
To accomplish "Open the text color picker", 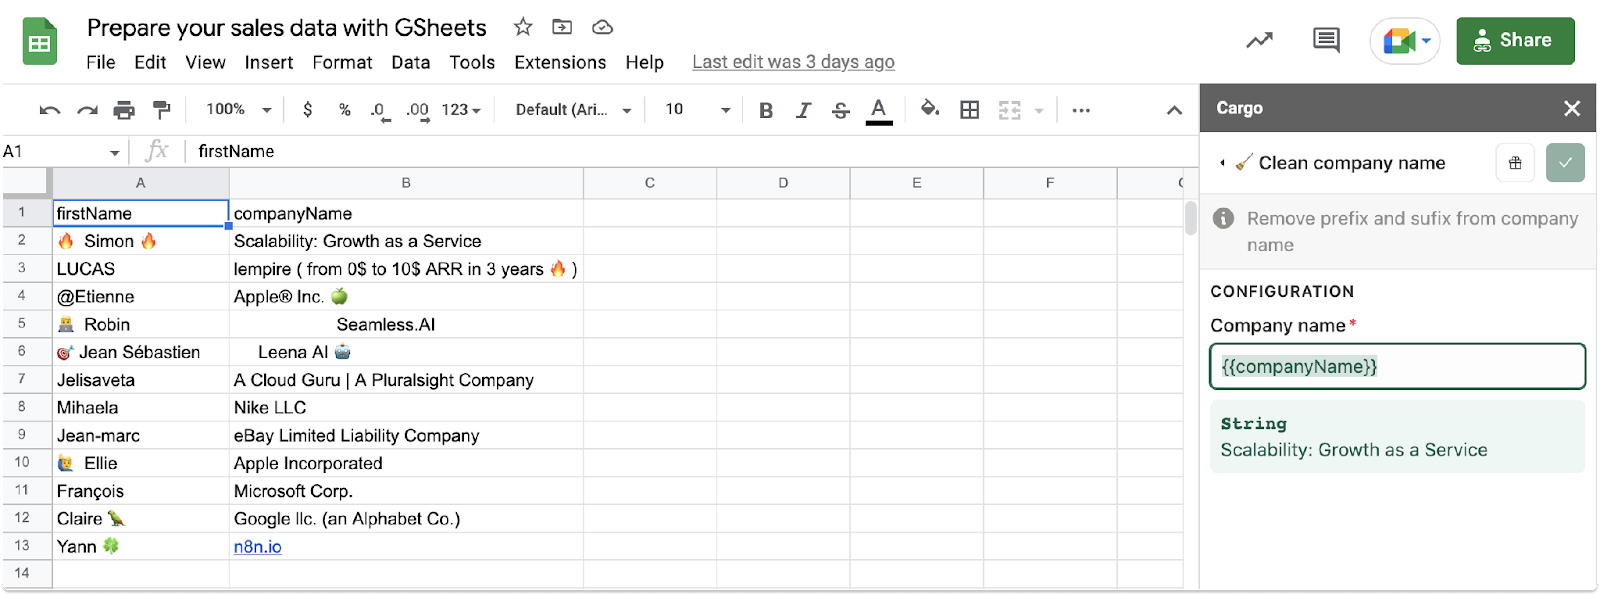I will coord(879,110).
